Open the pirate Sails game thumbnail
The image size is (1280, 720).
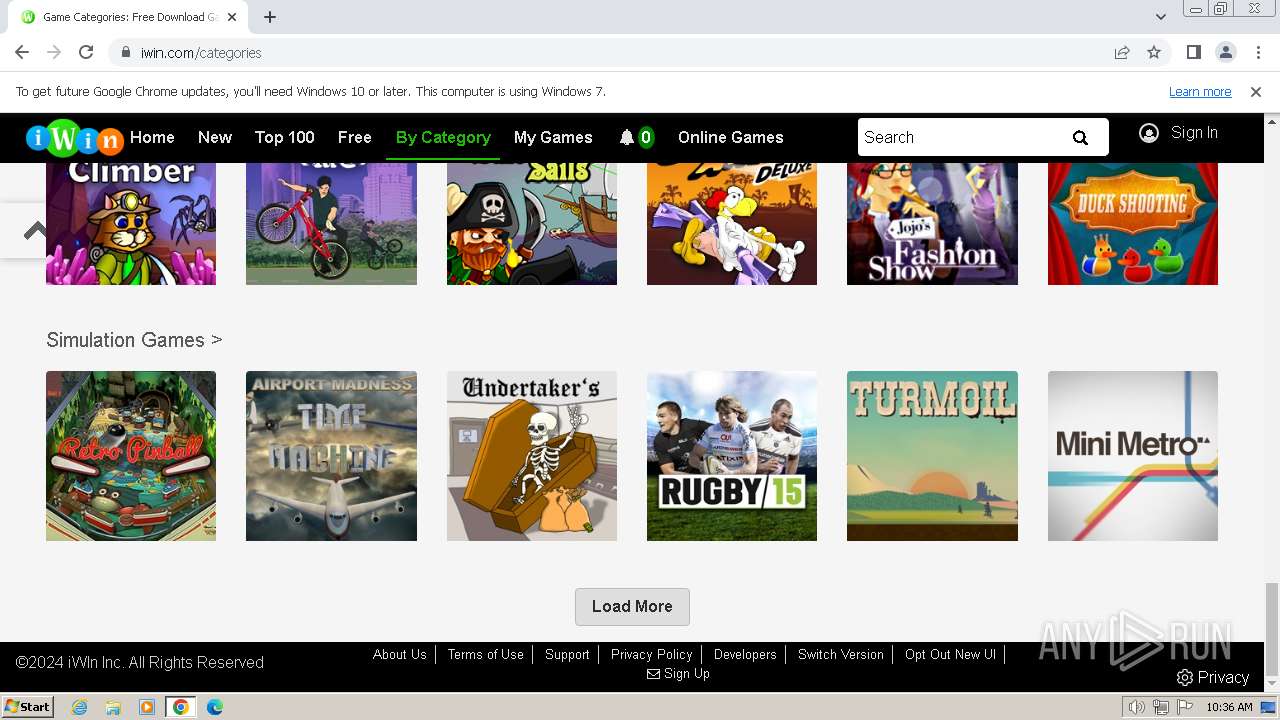coord(532,224)
